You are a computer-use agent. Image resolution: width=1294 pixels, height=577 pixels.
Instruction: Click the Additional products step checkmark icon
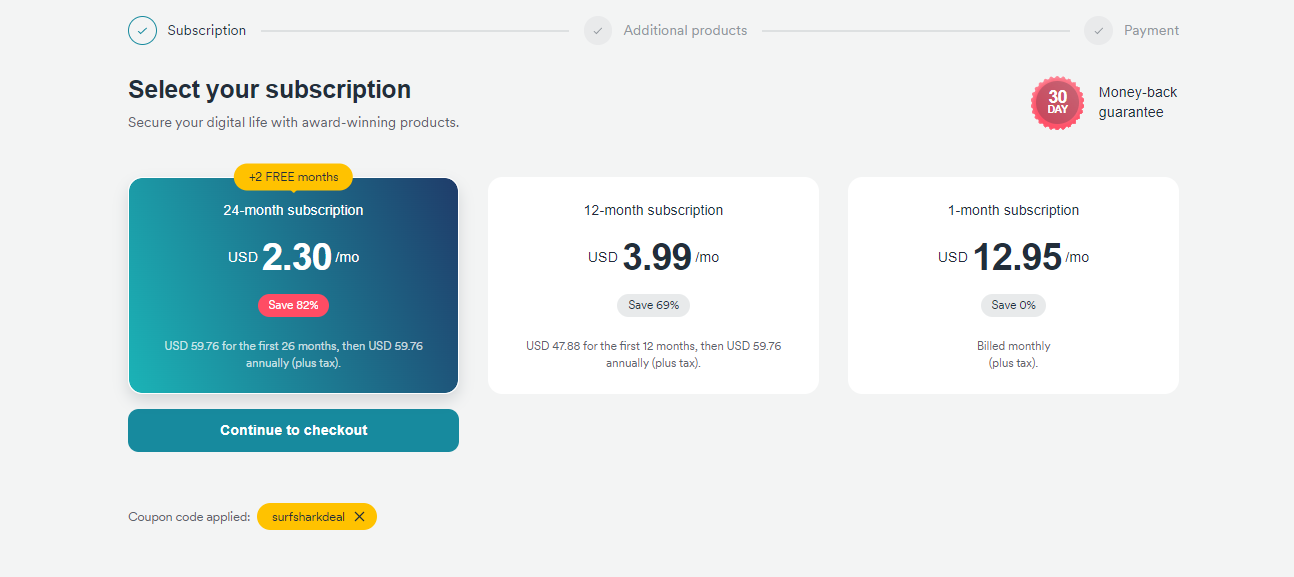pyautogui.click(x=598, y=30)
